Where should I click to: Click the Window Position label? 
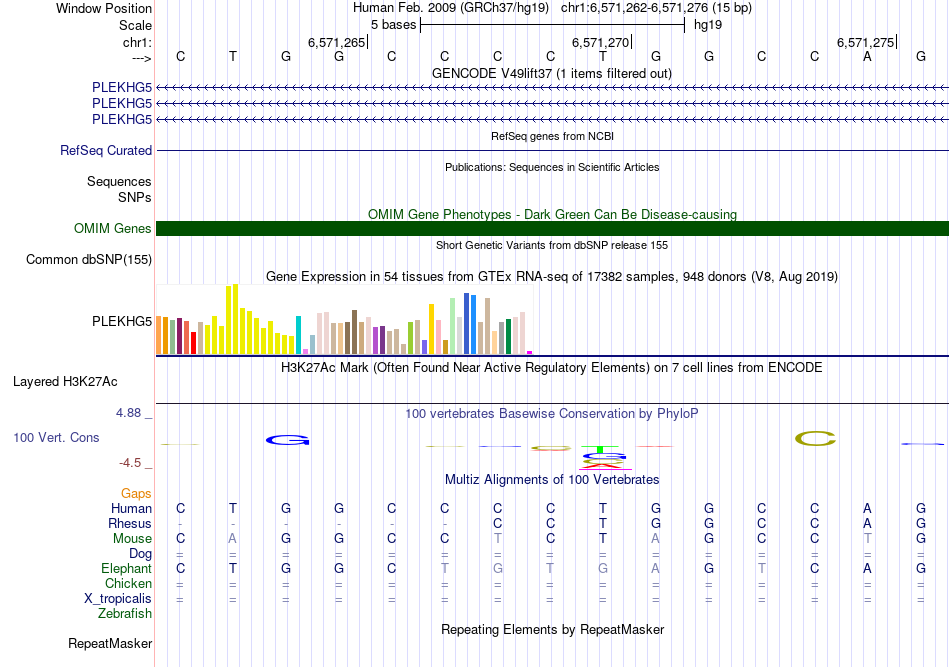click(x=104, y=8)
